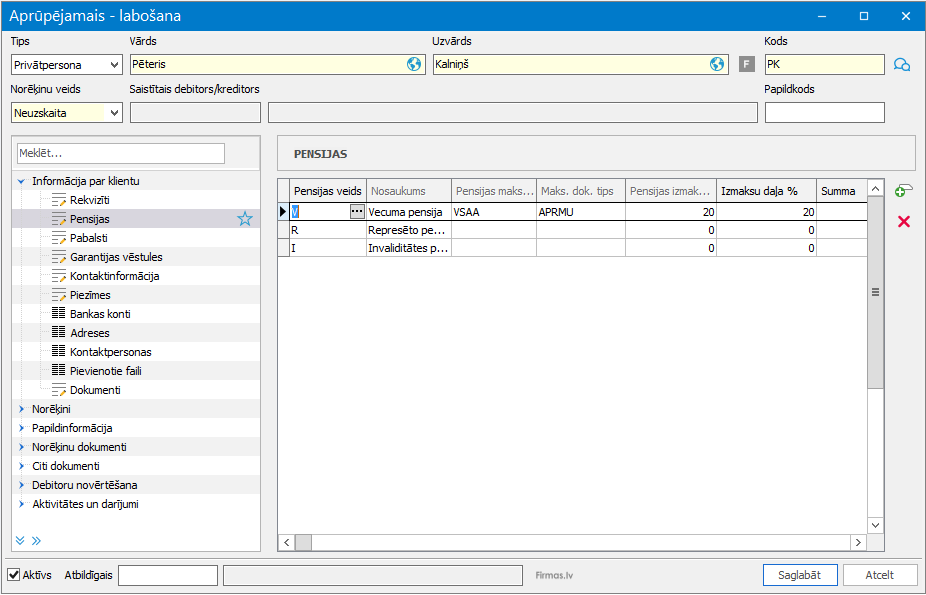The height and width of the screenshot is (595, 926).
Task: Click the globe icon in the Vārds field
Action: click(414, 64)
